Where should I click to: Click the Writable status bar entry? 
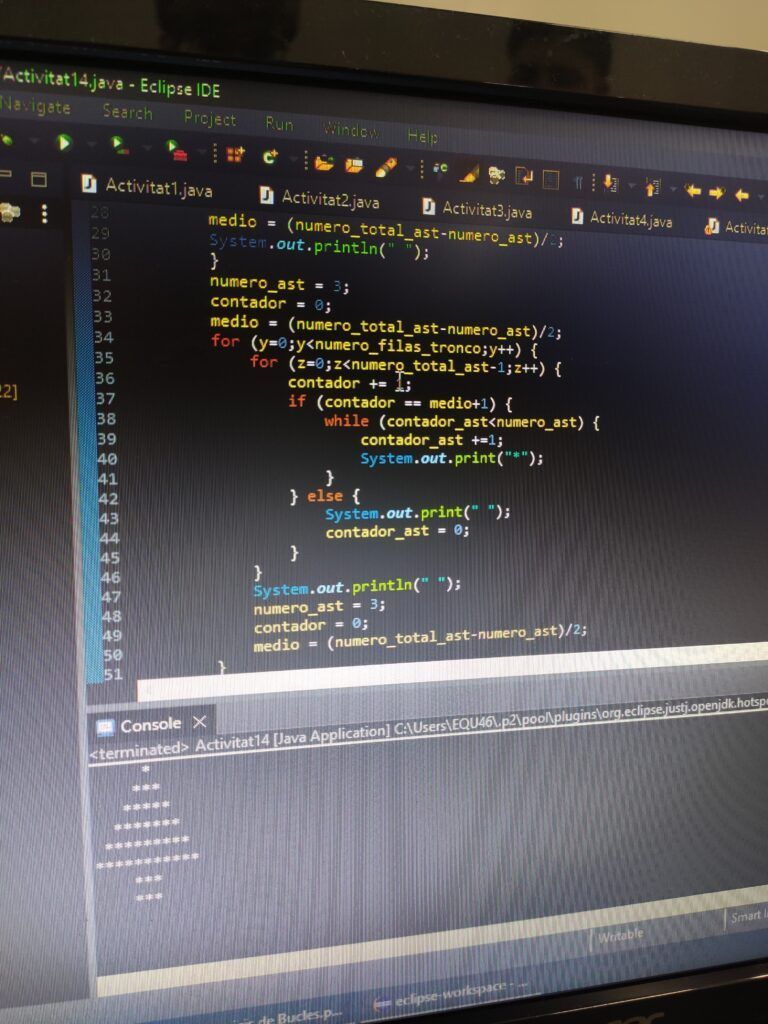pos(620,936)
